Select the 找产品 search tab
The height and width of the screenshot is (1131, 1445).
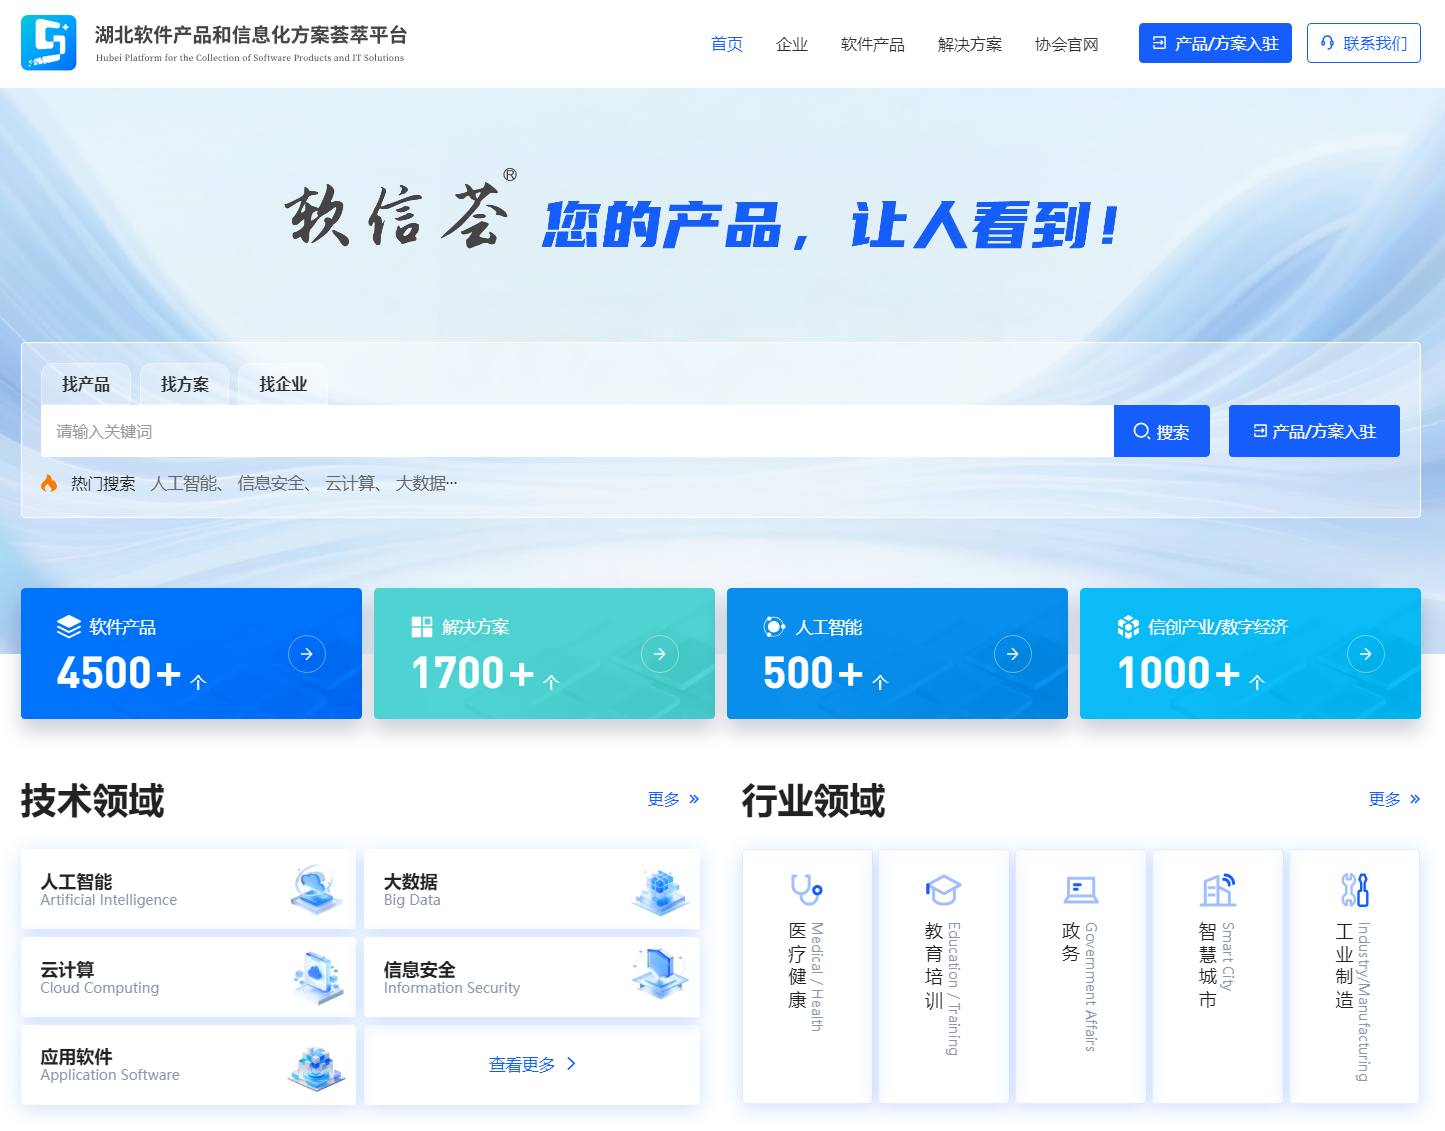[x=86, y=384]
